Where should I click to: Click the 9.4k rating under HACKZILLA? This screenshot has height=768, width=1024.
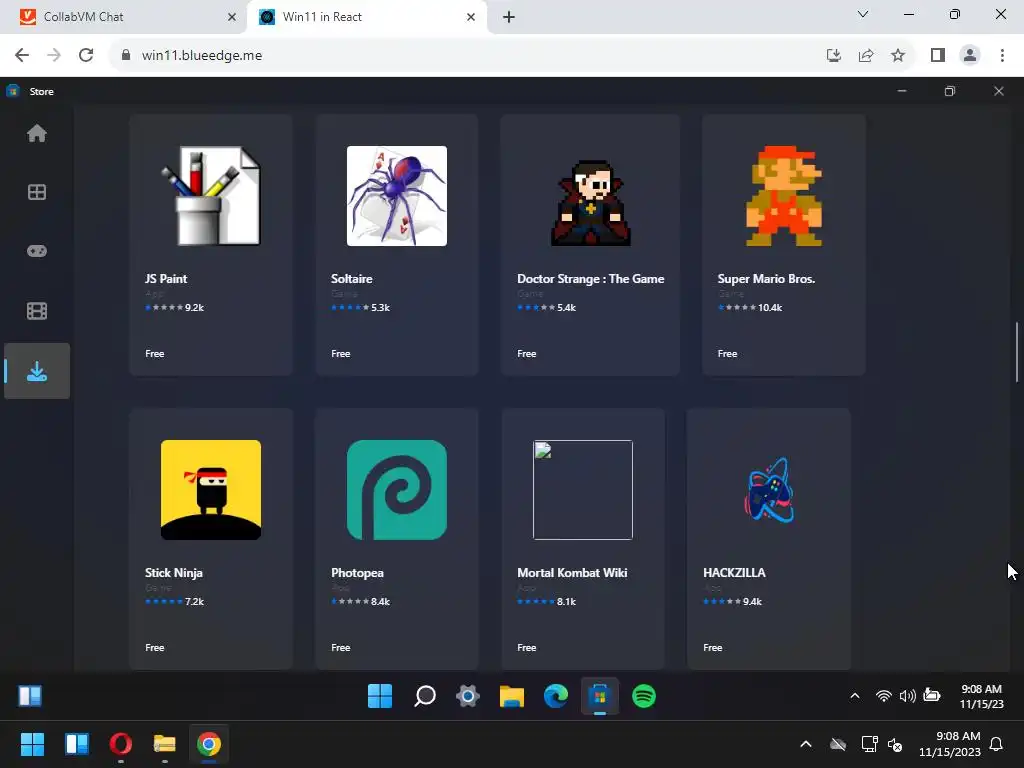pos(752,601)
